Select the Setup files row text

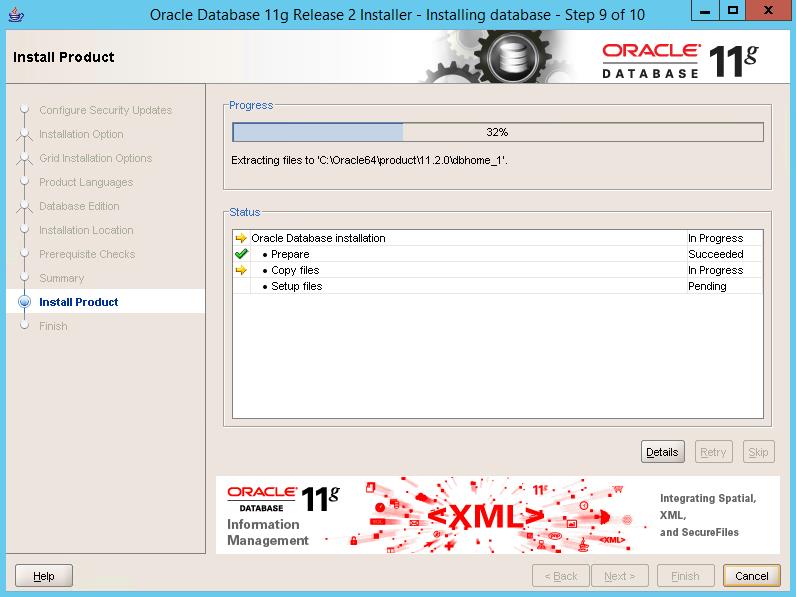click(296, 286)
